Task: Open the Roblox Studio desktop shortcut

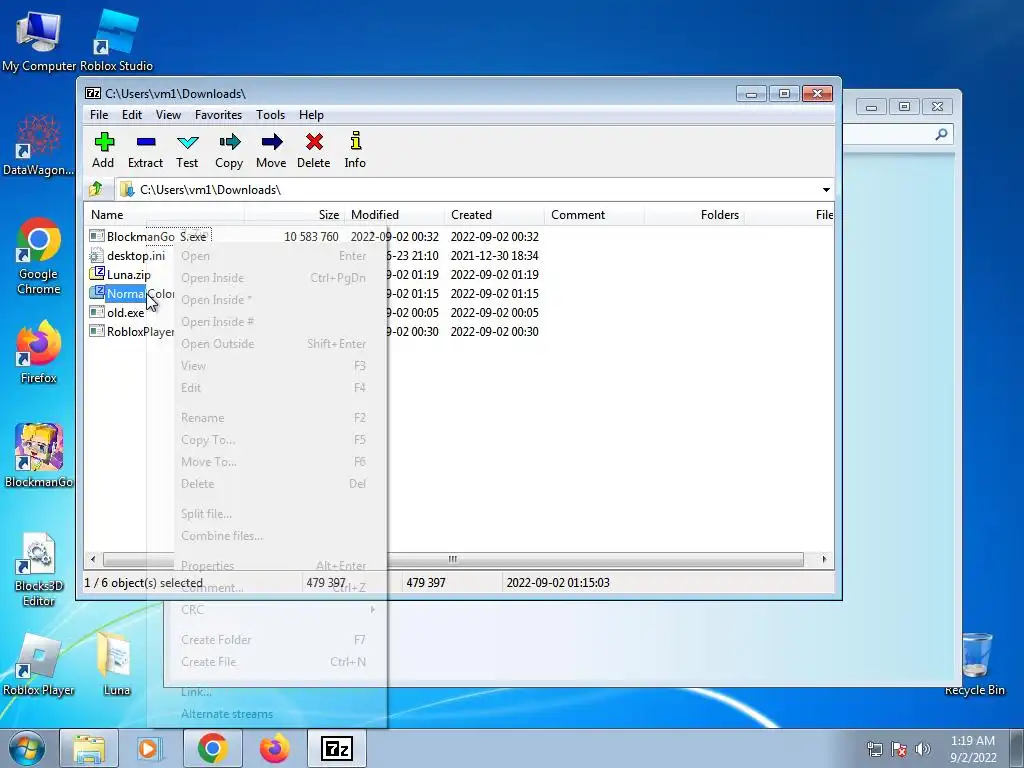Action: pyautogui.click(x=116, y=40)
